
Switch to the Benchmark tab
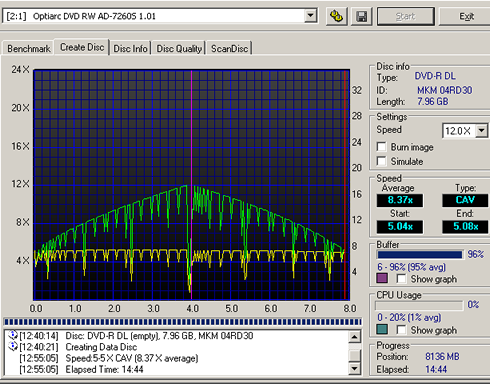tap(29, 49)
